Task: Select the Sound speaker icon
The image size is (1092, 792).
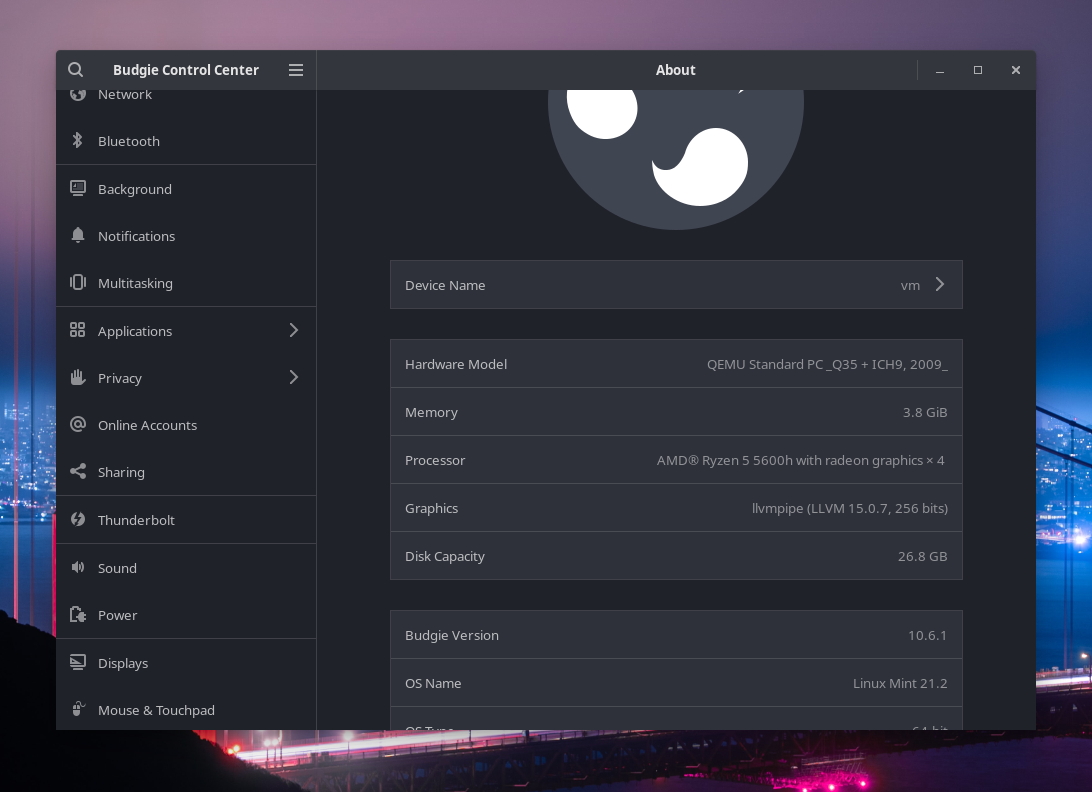Action: click(78, 567)
